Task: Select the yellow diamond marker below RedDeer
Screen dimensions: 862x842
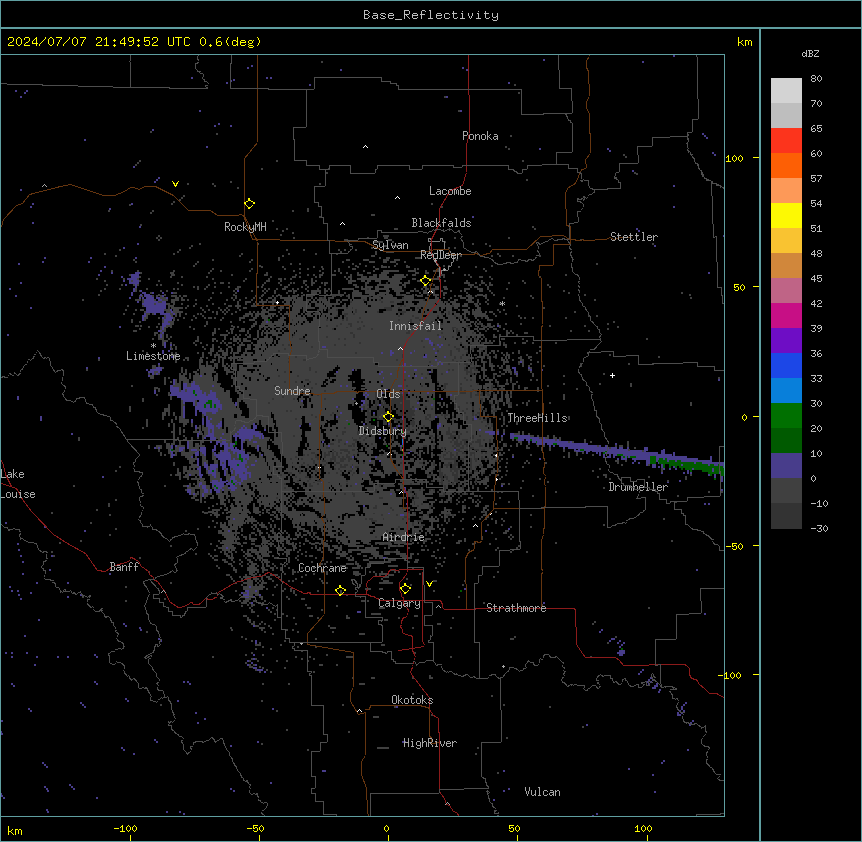Action: tap(426, 281)
